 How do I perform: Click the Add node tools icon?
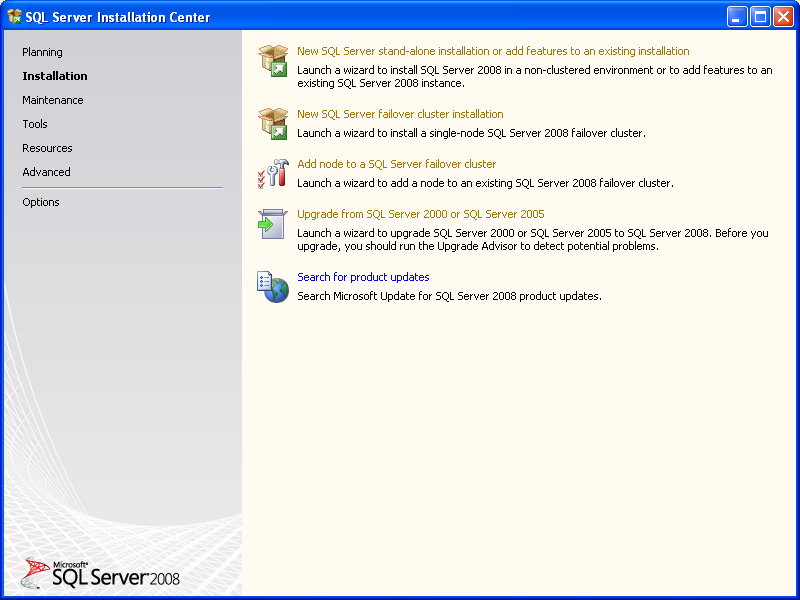273,173
